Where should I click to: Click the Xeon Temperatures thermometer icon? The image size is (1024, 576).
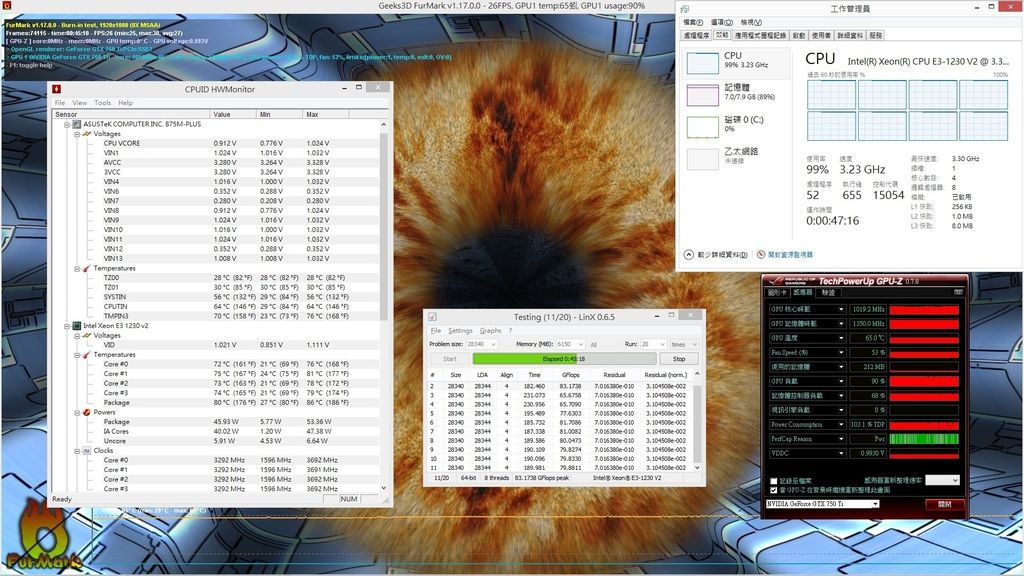coord(87,355)
